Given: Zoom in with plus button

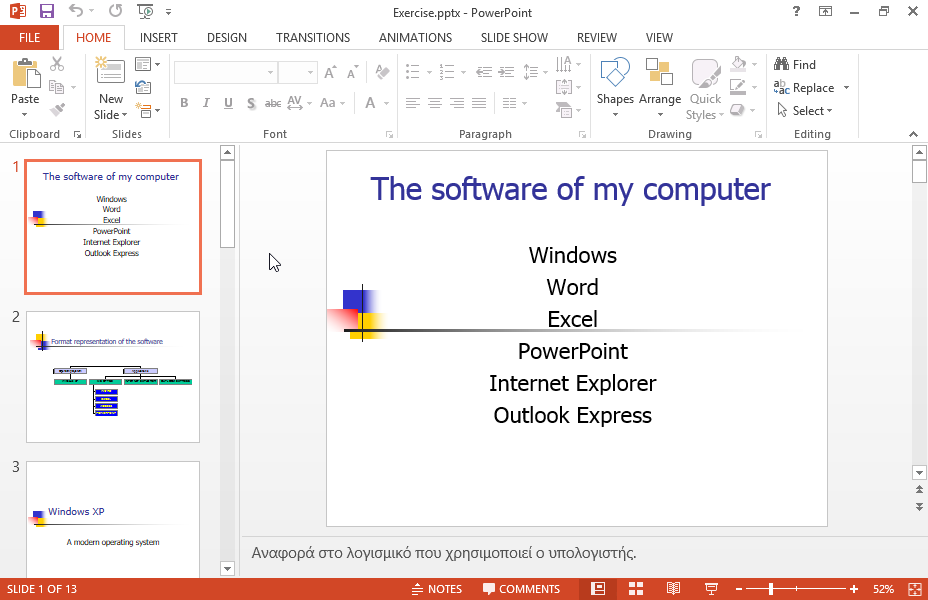Looking at the screenshot, I should click(x=853, y=589).
